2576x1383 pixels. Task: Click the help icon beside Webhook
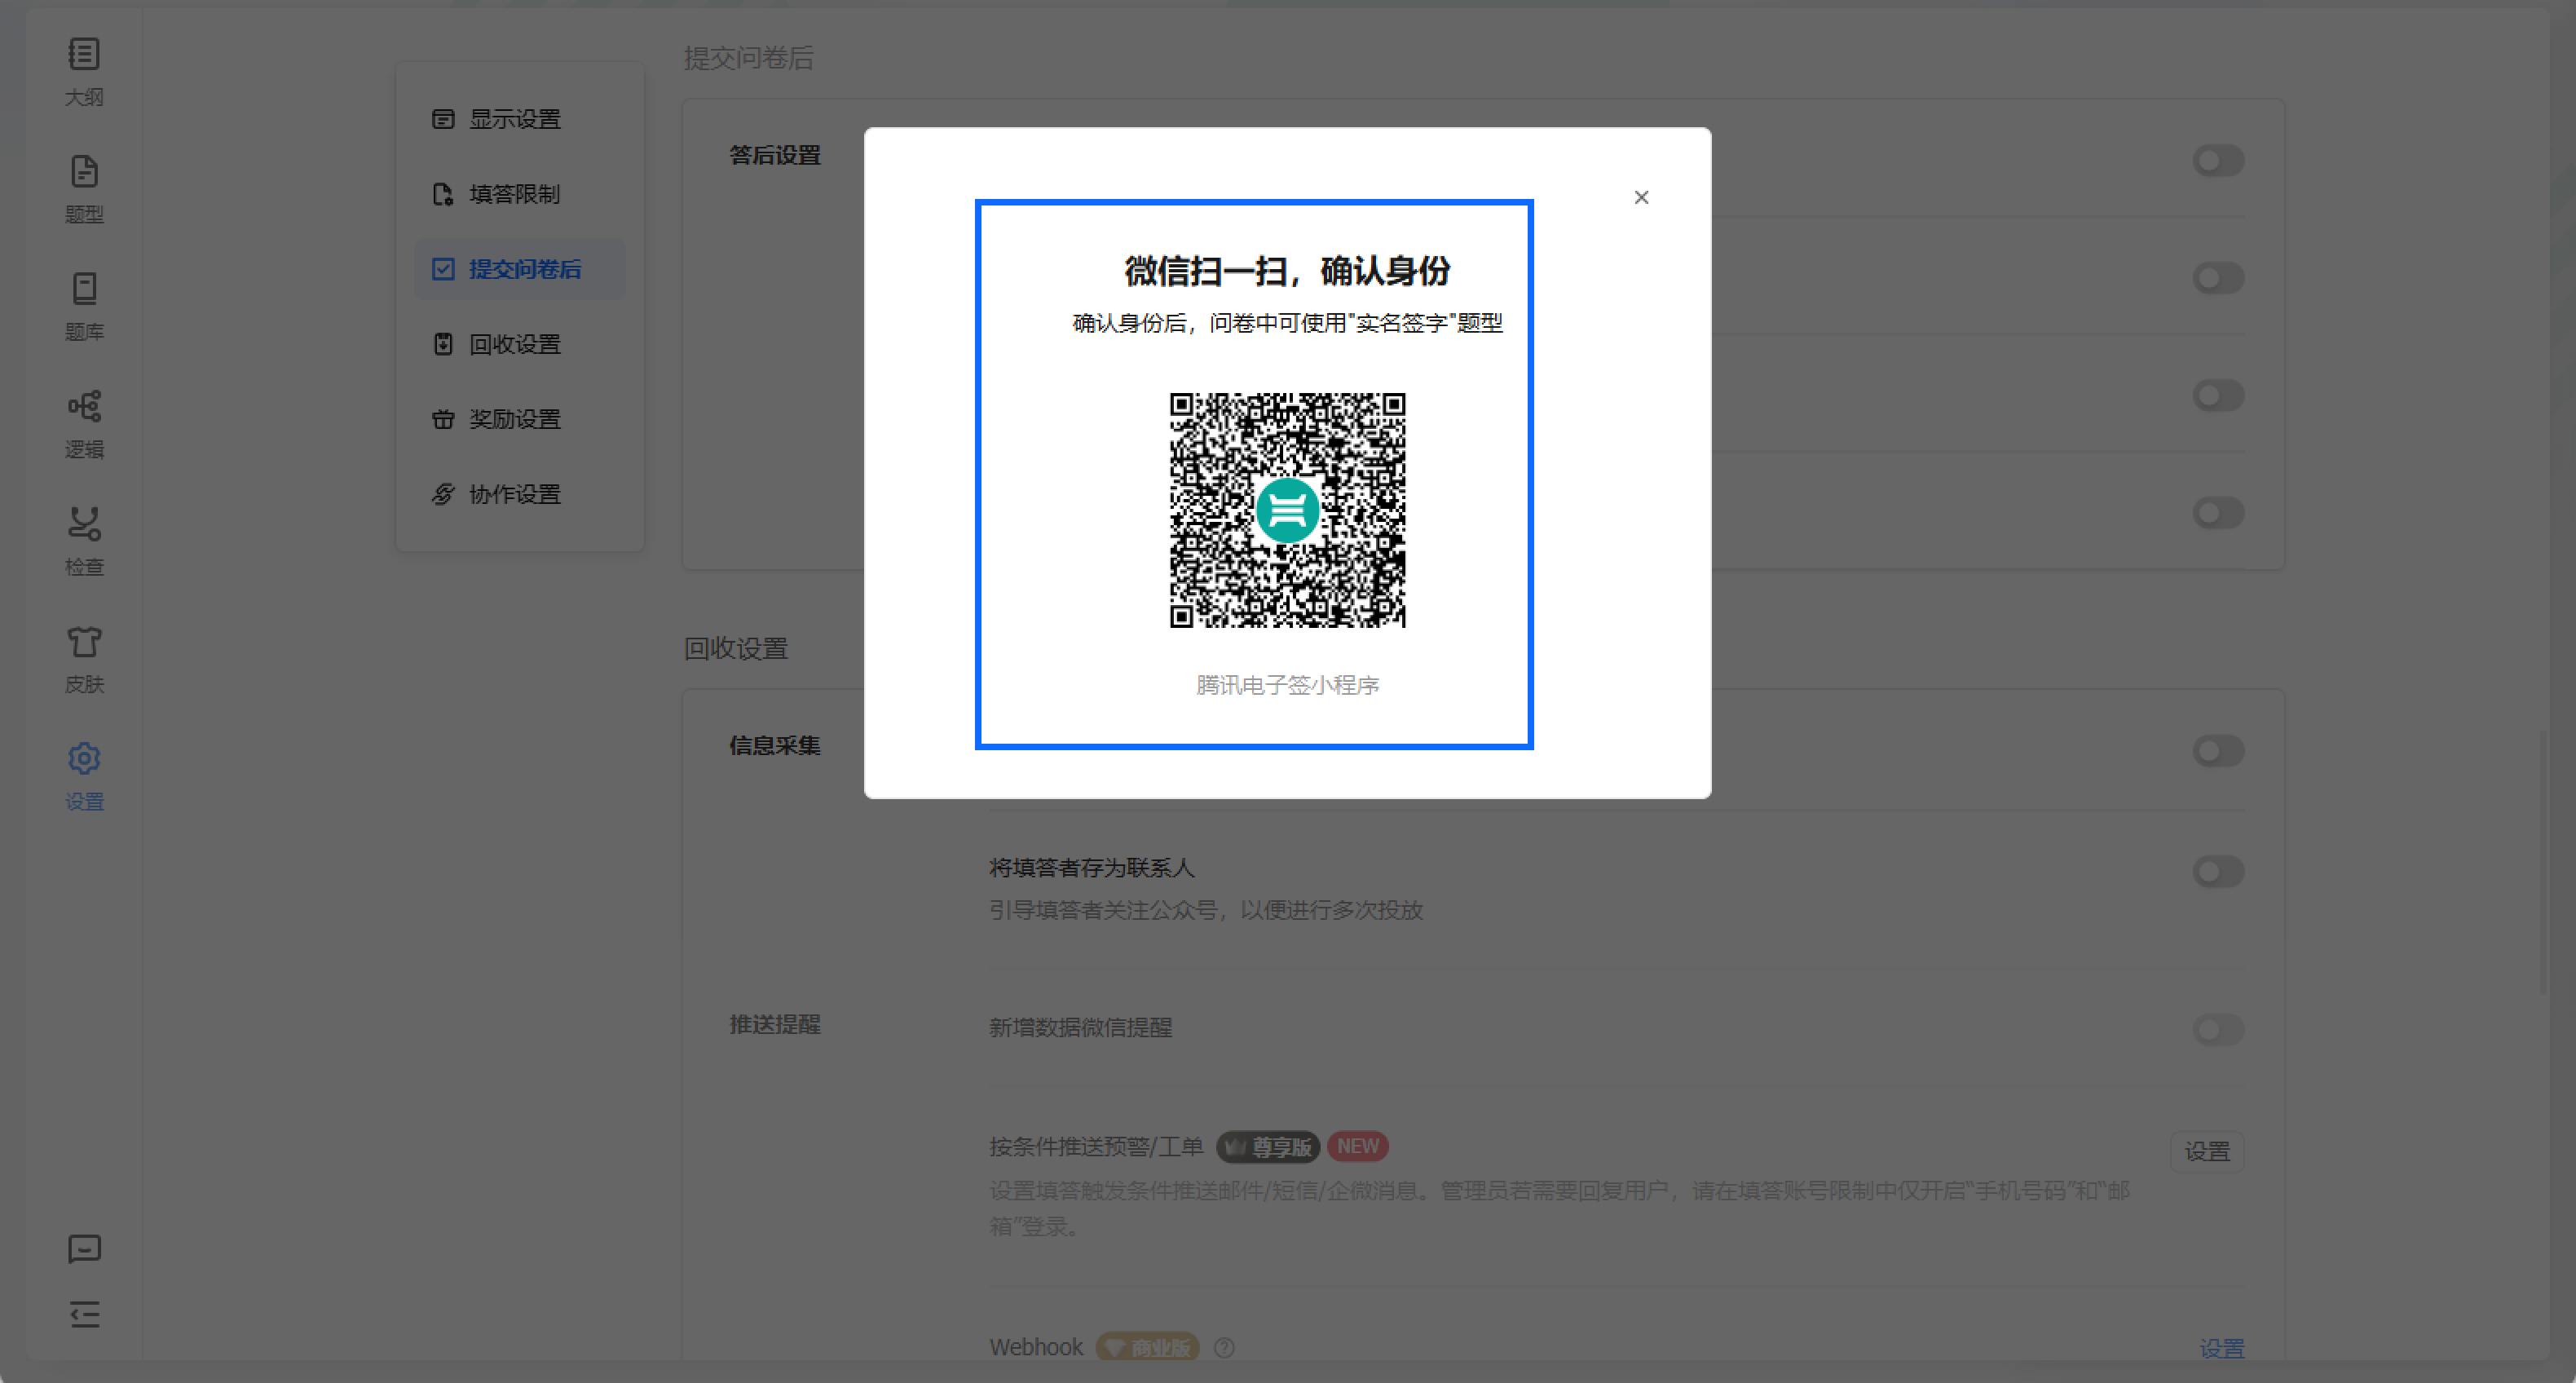[1224, 1348]
